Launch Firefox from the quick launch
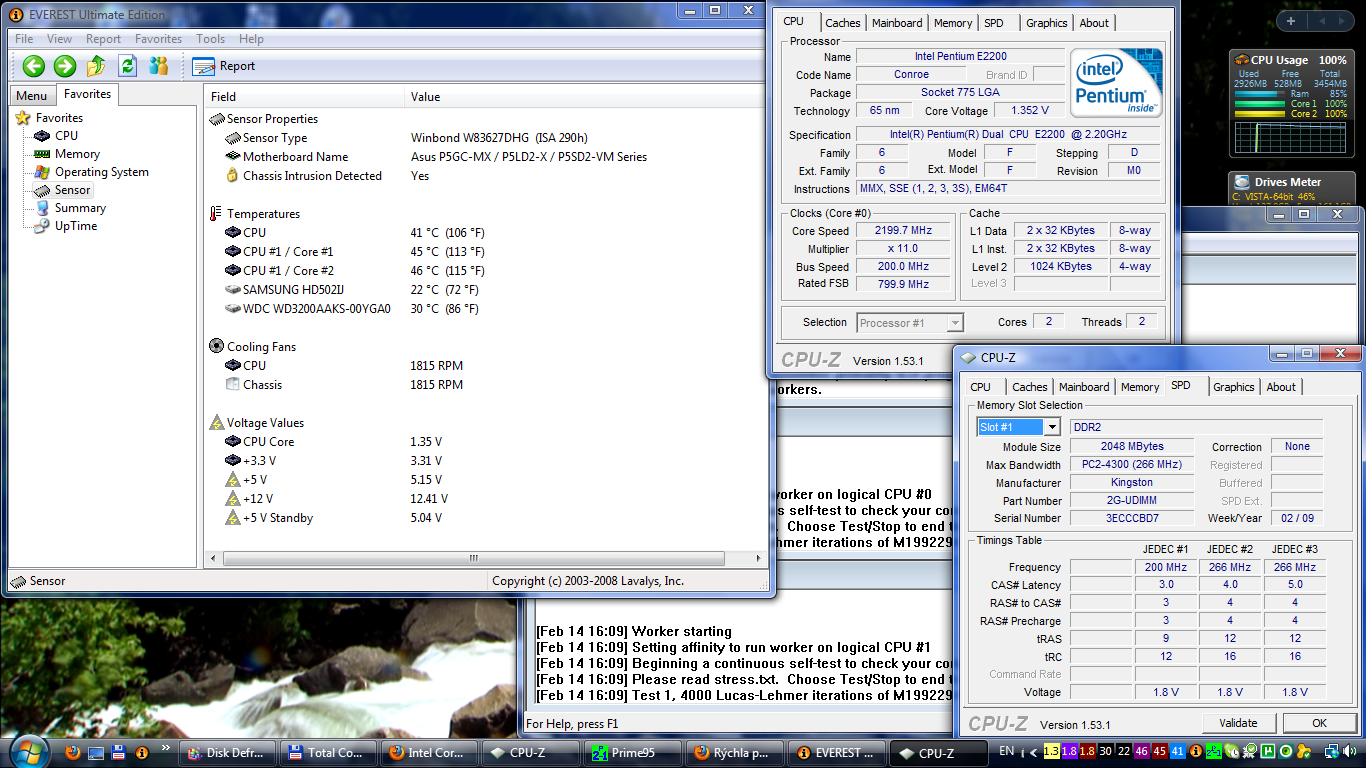Viewport: 1372px width, 768px height. [72, 752]
